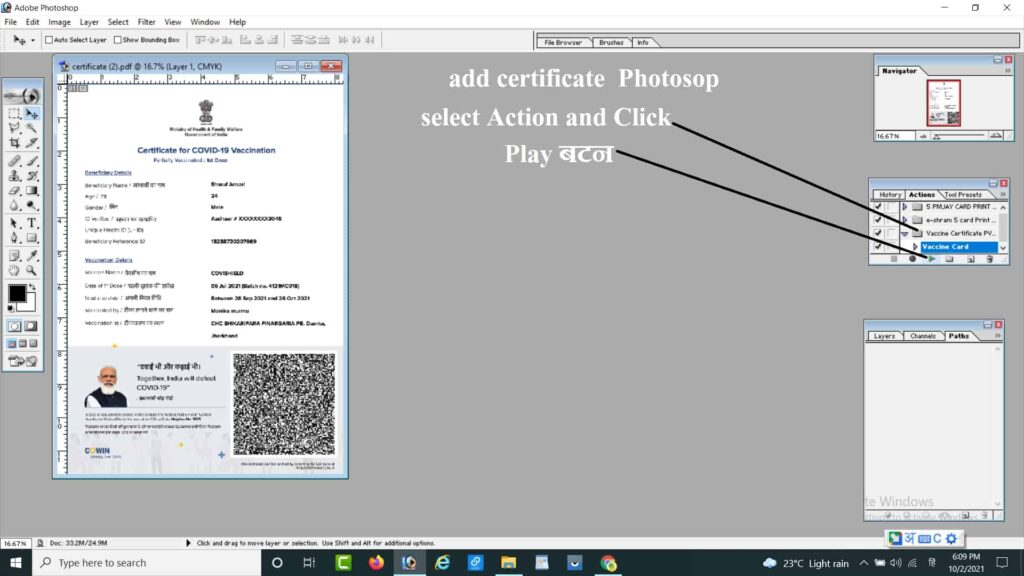Screen dimensions: 1024x576
Task: Select the Rectangular Marquee tool
Action: pos(14,114)
